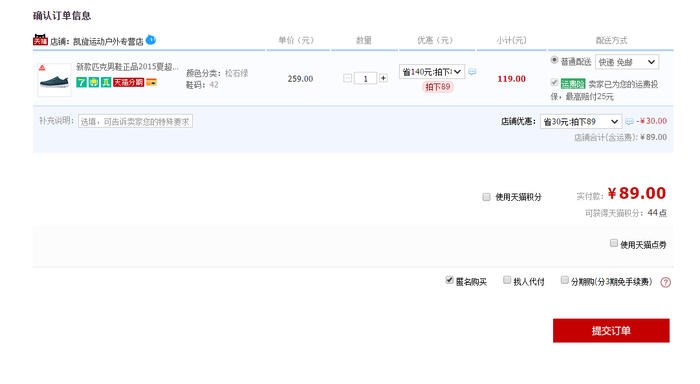
Task: Open the product title link 新款匹克男鞋
Action: 127,67
